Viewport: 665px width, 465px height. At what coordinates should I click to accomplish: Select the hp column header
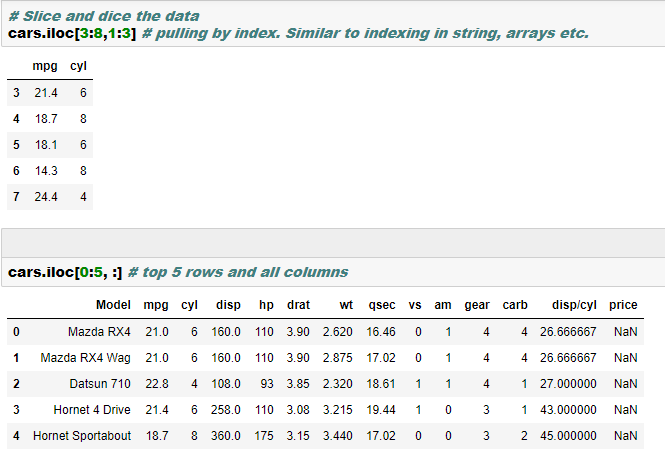265,305
